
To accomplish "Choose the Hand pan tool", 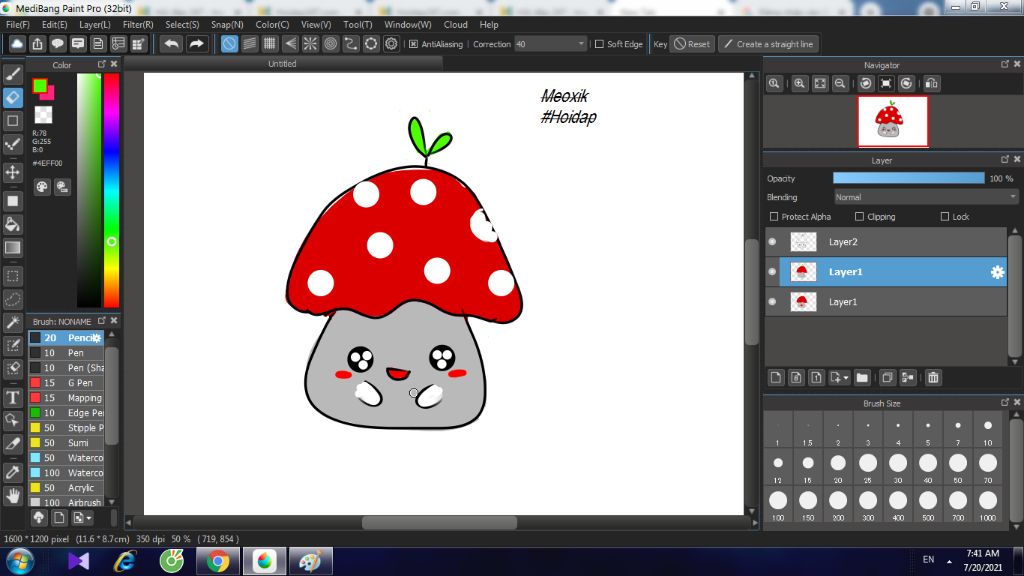I will (x=13, y=495).
